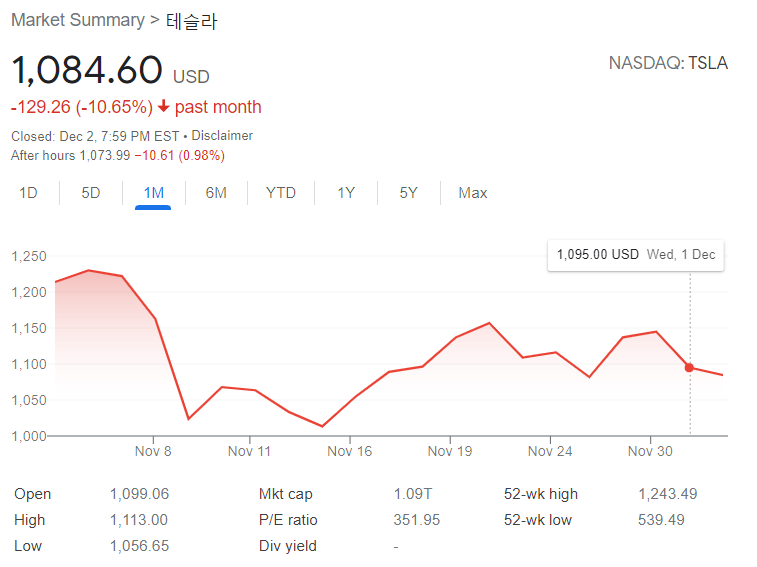Click the 1,250 y-axis label
The height and width of the screenshot is (567, 757).
click(29, 256)
